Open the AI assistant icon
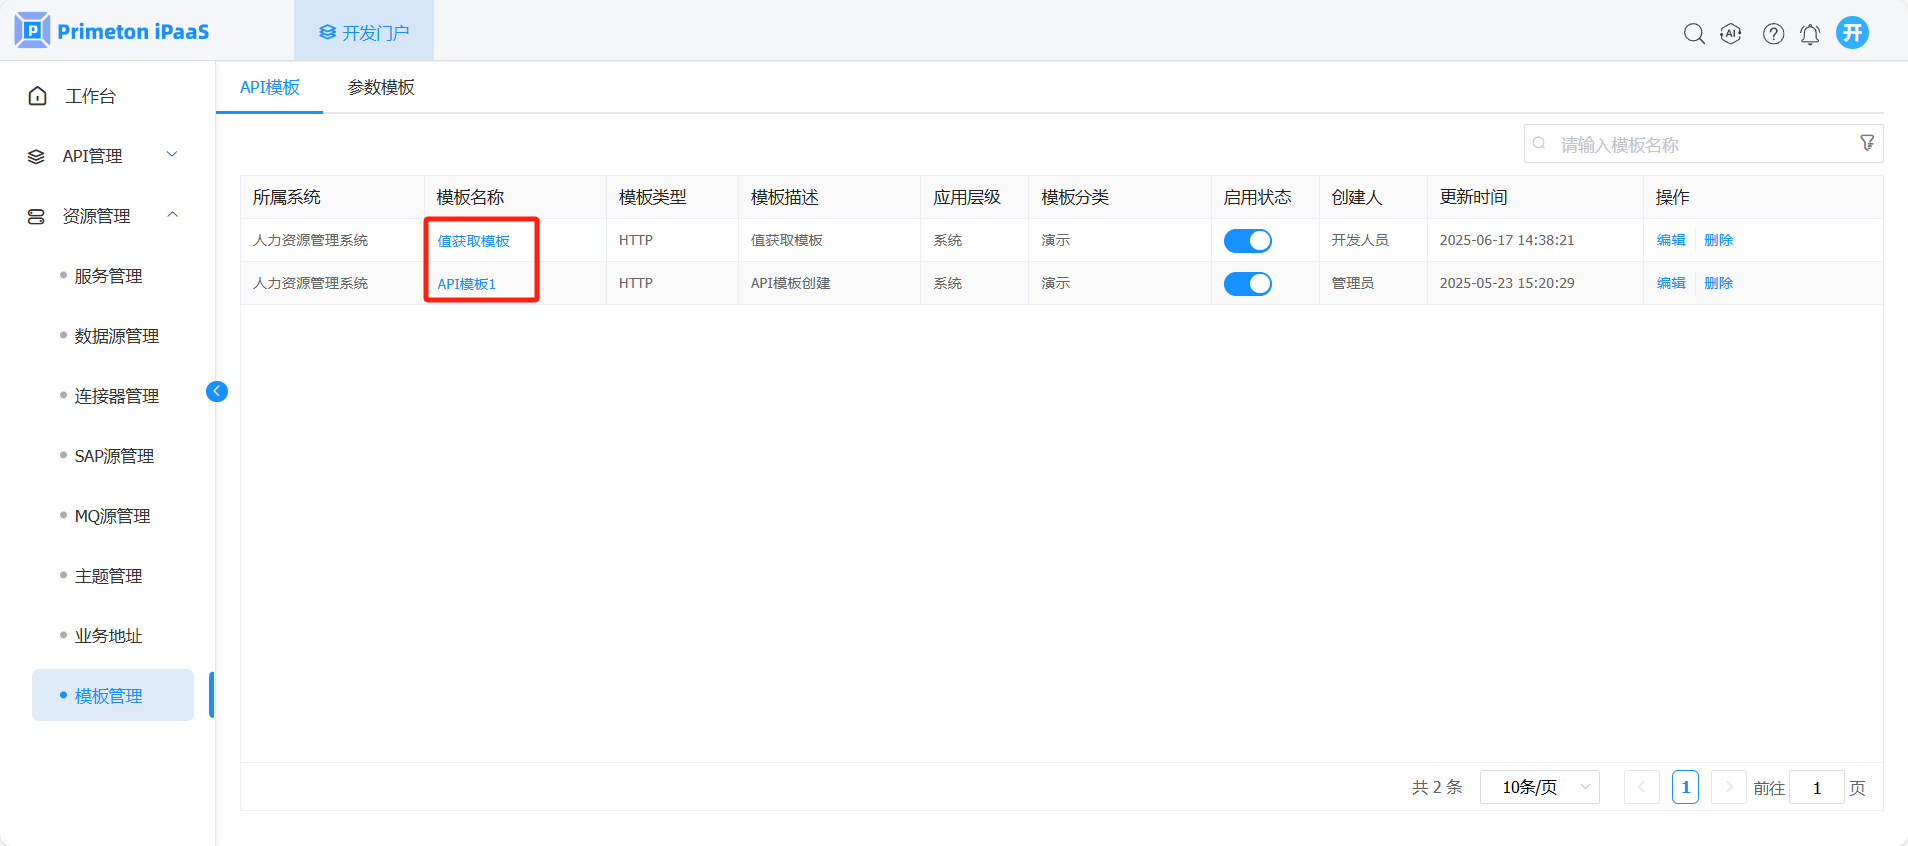Viewport: 1908px width, 846px height. point(1731,33)
